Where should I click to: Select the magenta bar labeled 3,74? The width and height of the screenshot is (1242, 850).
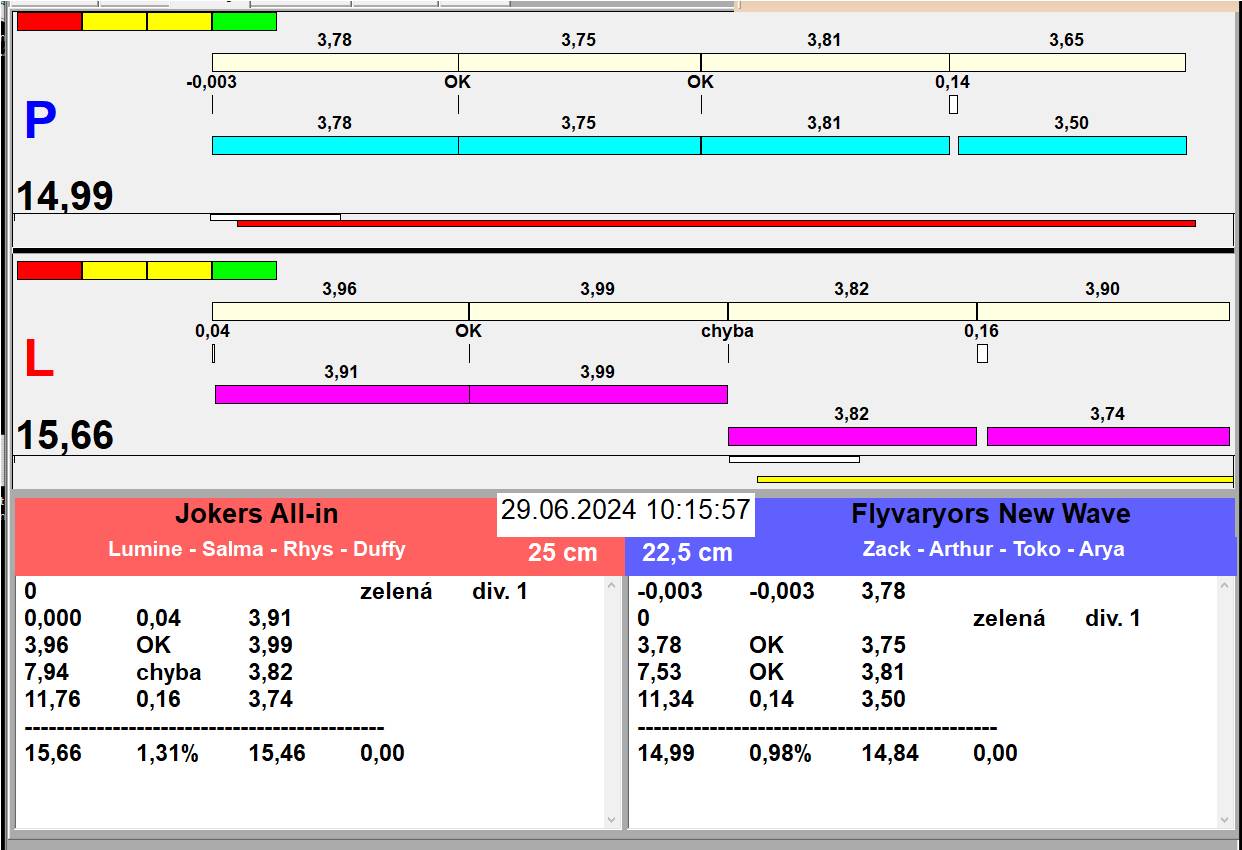1108,436
